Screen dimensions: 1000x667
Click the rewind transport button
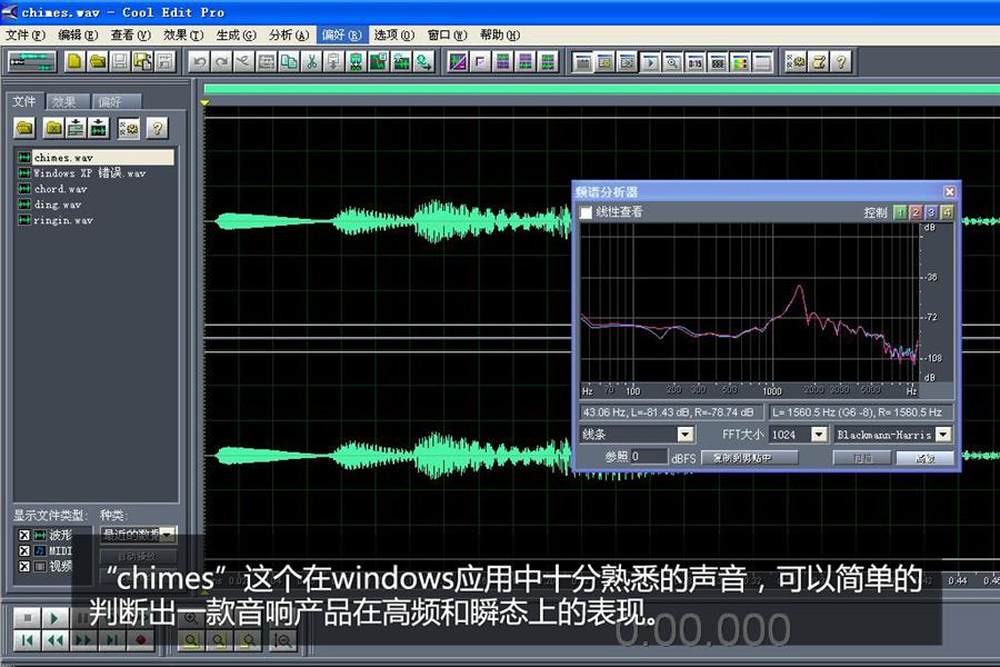pyautogui.click(x=55, y=640)
